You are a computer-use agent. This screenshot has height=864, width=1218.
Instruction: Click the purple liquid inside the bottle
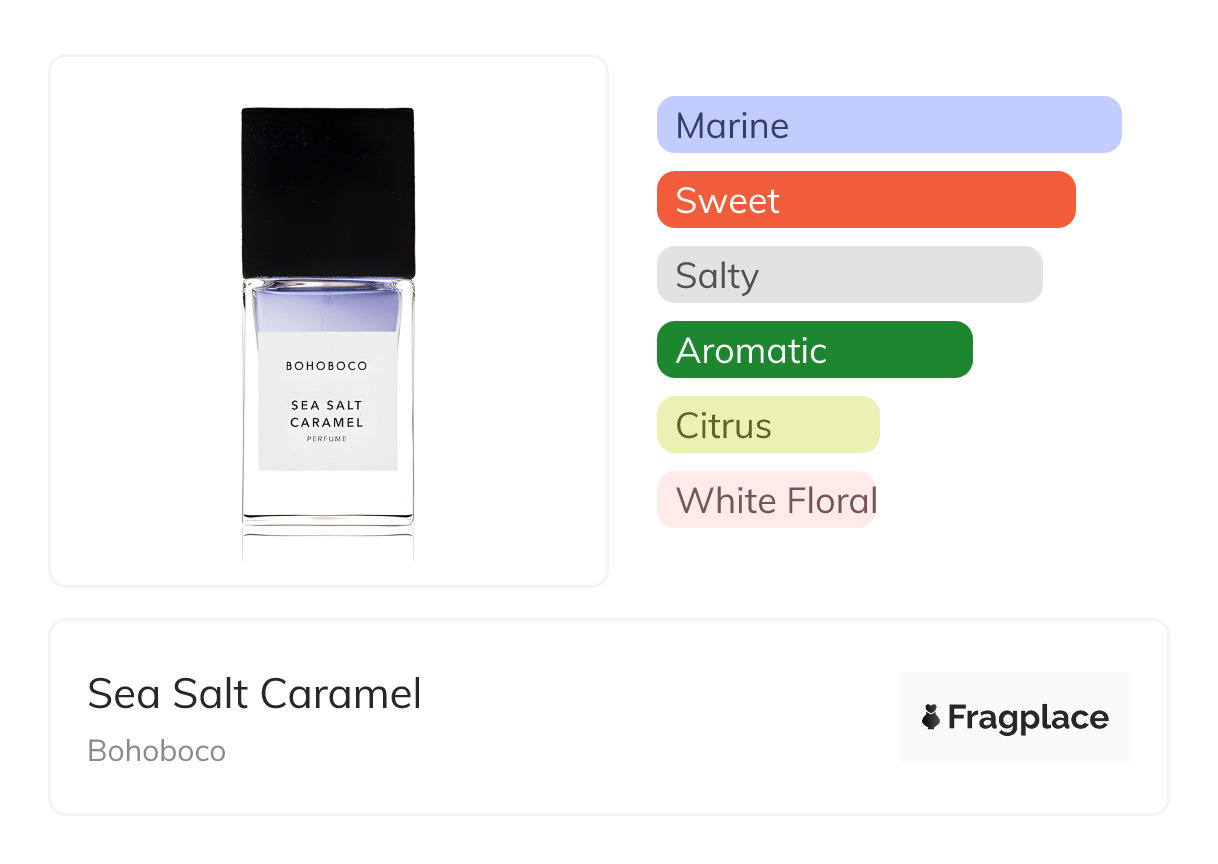pos(327,310)
